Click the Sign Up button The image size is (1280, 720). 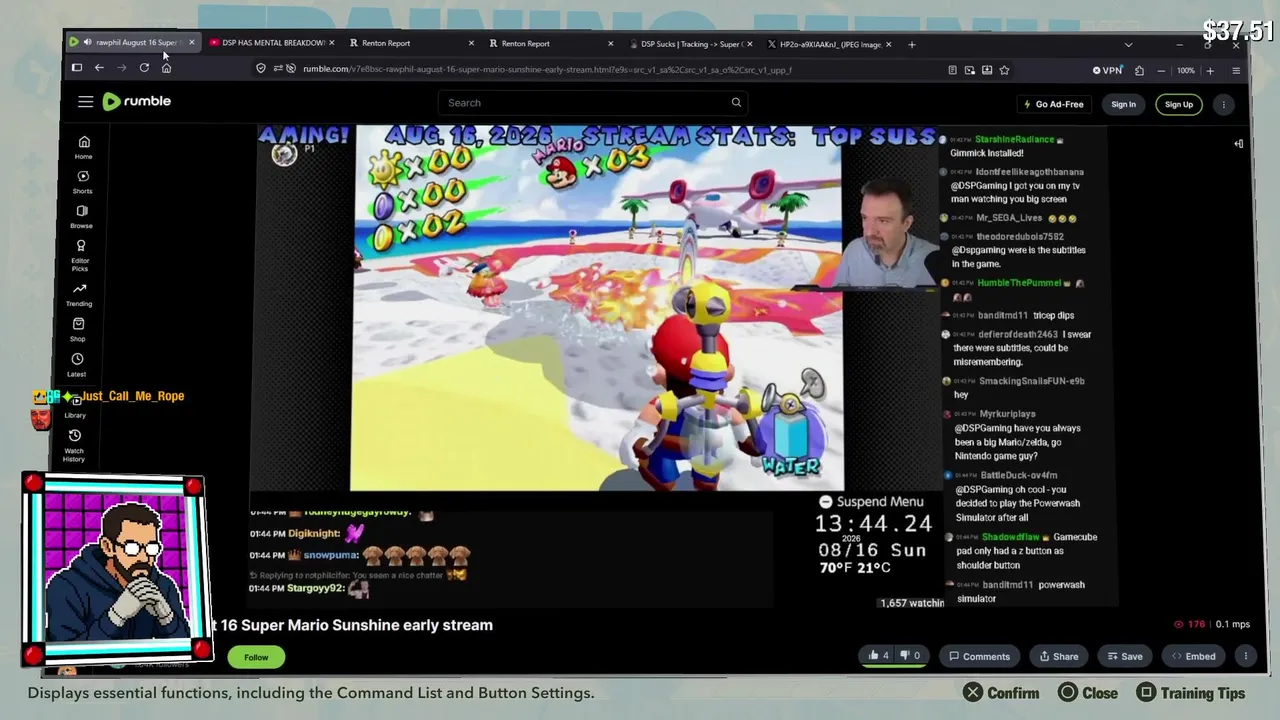point(1179,104)
